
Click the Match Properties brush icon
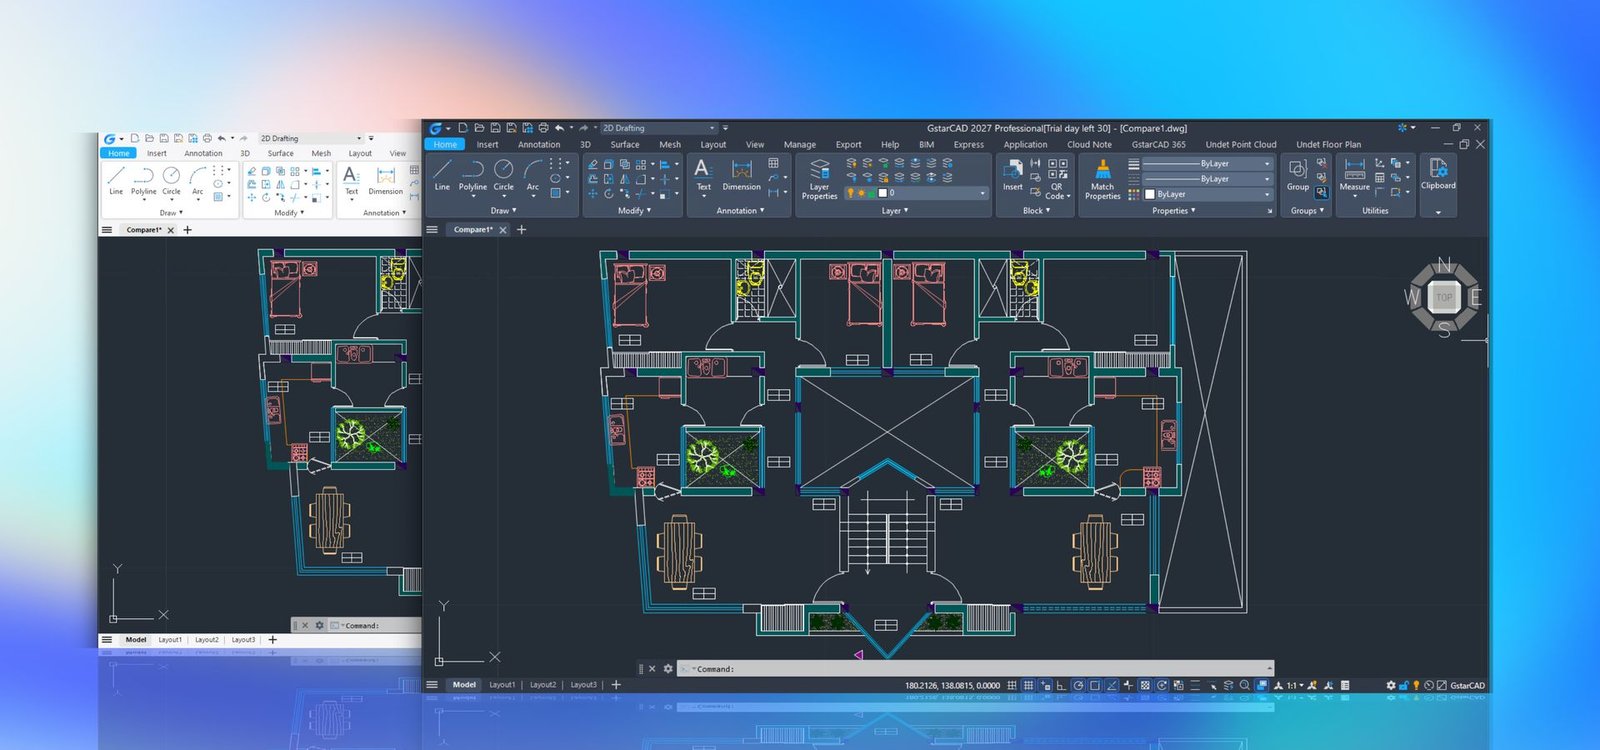(1102, 168)
